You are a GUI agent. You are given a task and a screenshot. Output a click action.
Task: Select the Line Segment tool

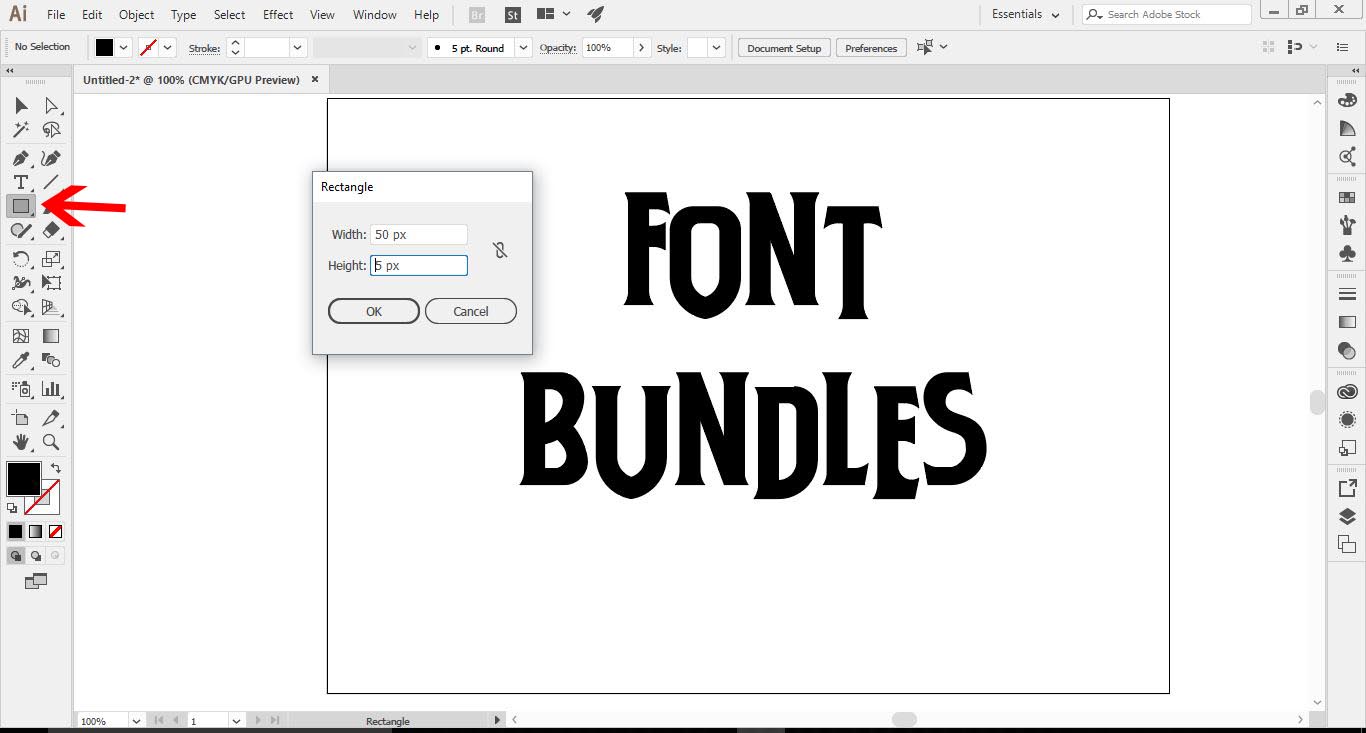[51, 182]
